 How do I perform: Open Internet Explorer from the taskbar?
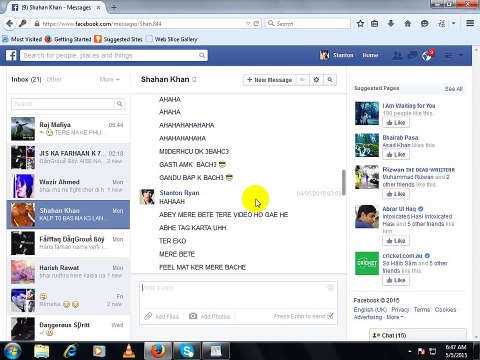[71, 351]
